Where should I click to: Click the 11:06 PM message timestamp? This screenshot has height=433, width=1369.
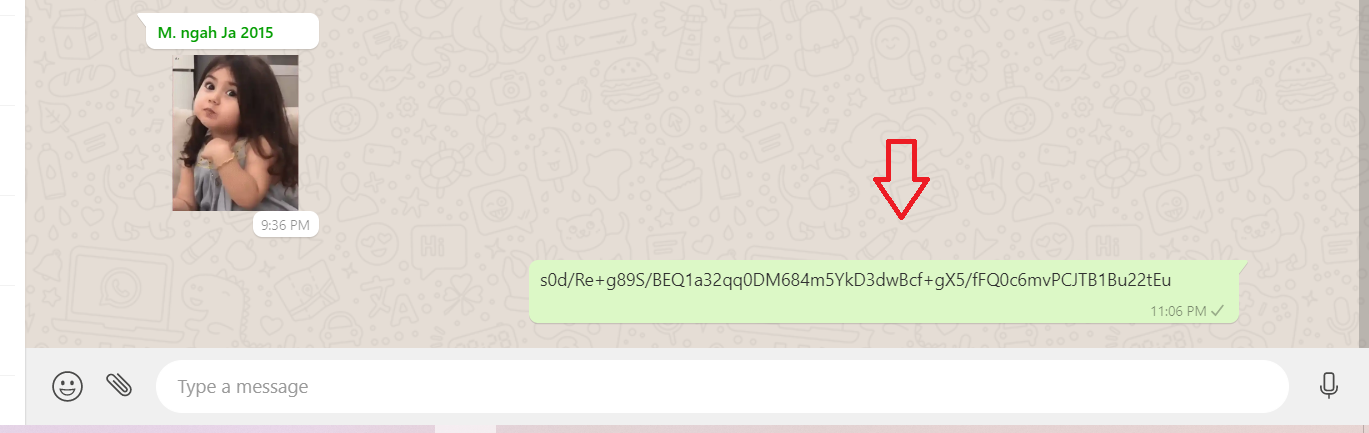(1178, 311)
